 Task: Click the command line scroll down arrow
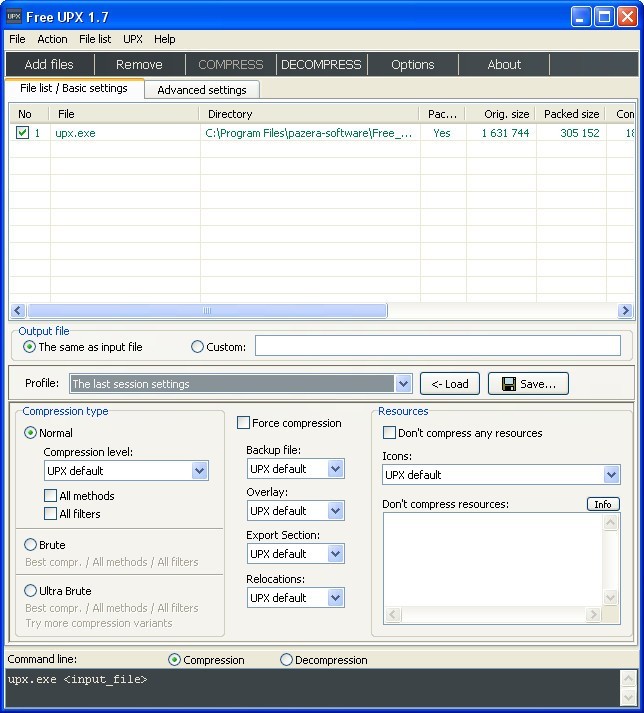(628, 696)
